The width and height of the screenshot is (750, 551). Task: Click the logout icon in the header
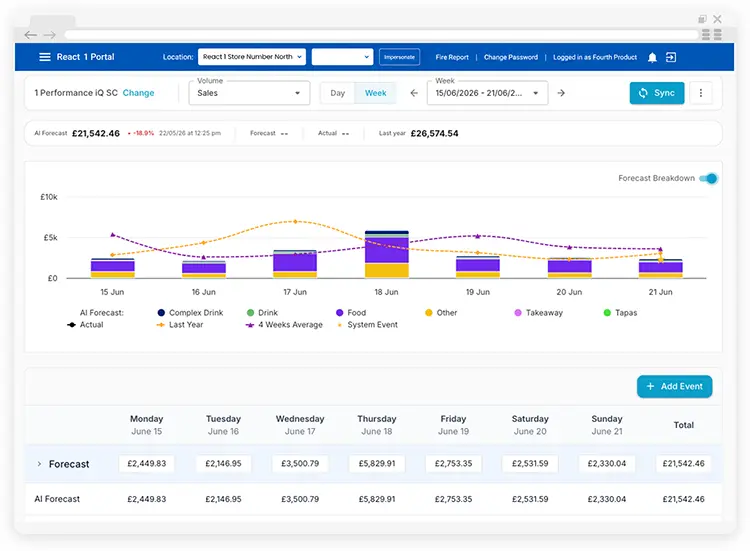671,57
